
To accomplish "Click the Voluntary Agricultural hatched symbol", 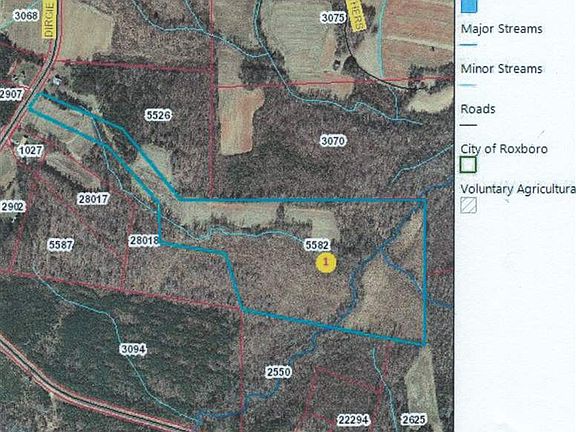I will pyautogui.click(x=469, y=205).
